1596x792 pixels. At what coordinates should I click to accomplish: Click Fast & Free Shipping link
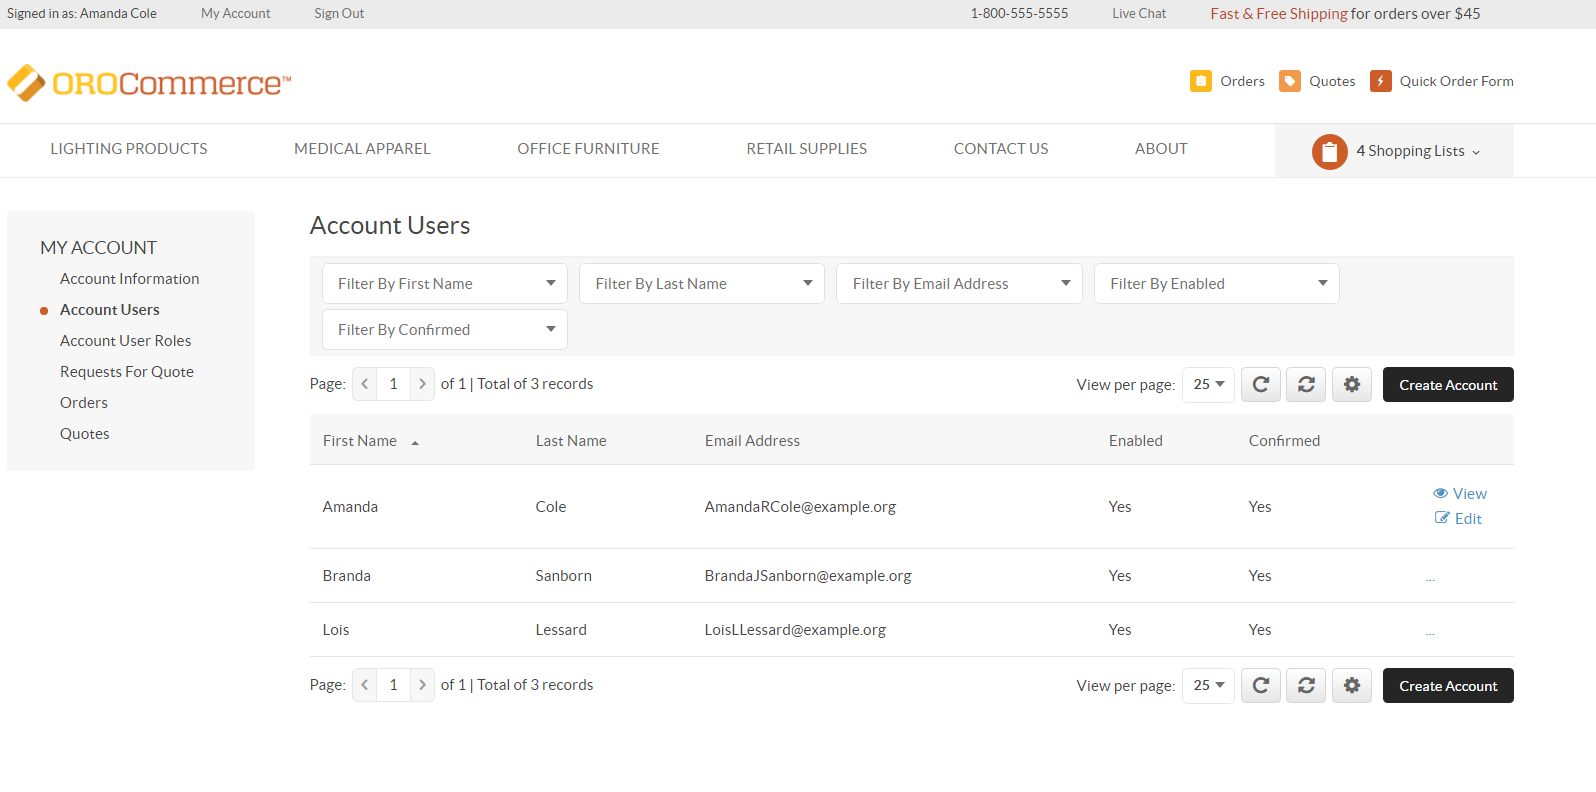point(1279,14)
